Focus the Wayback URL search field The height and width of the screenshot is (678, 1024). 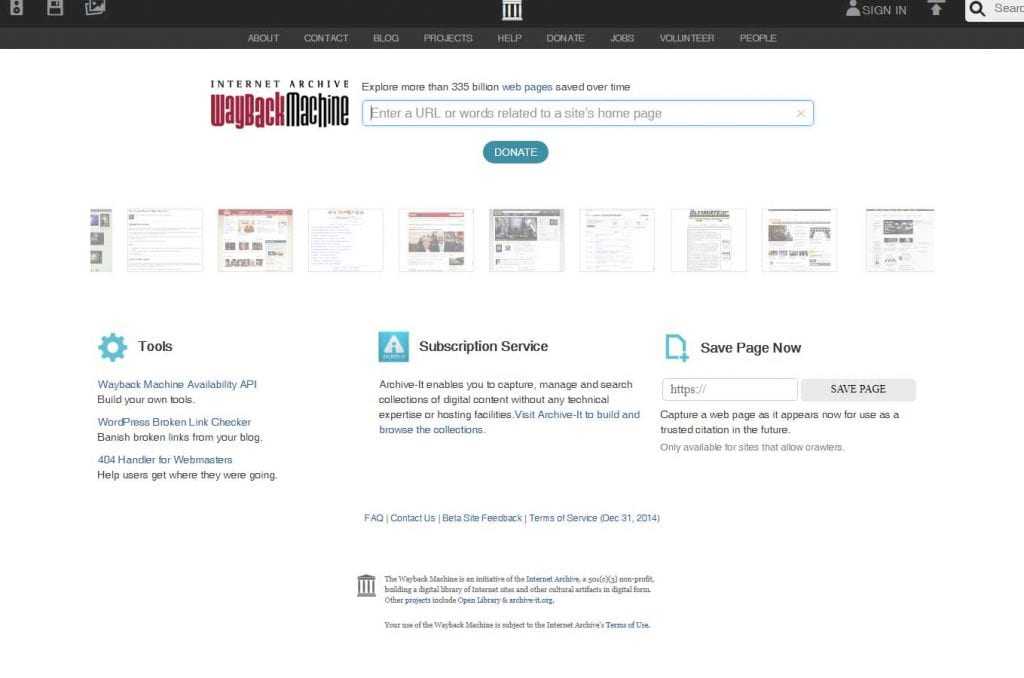click(x=588, y=113)
